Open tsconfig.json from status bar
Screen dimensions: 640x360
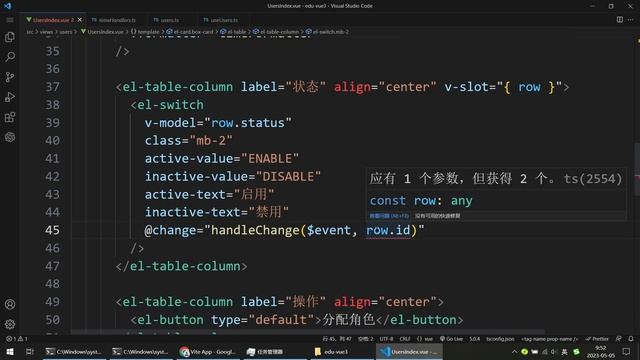coord(500,339)
